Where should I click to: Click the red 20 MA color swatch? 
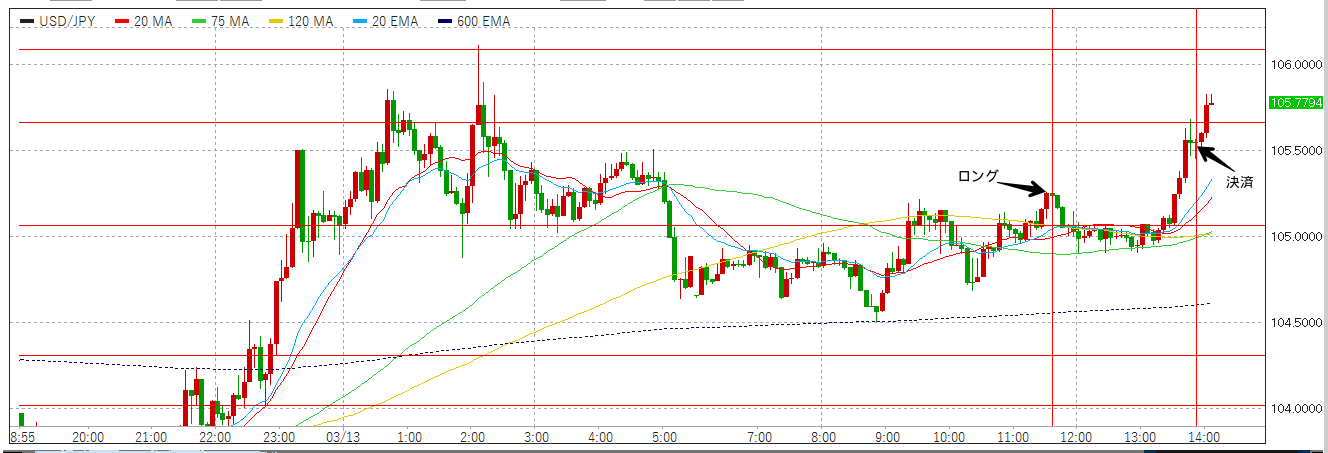coord(123,21)
